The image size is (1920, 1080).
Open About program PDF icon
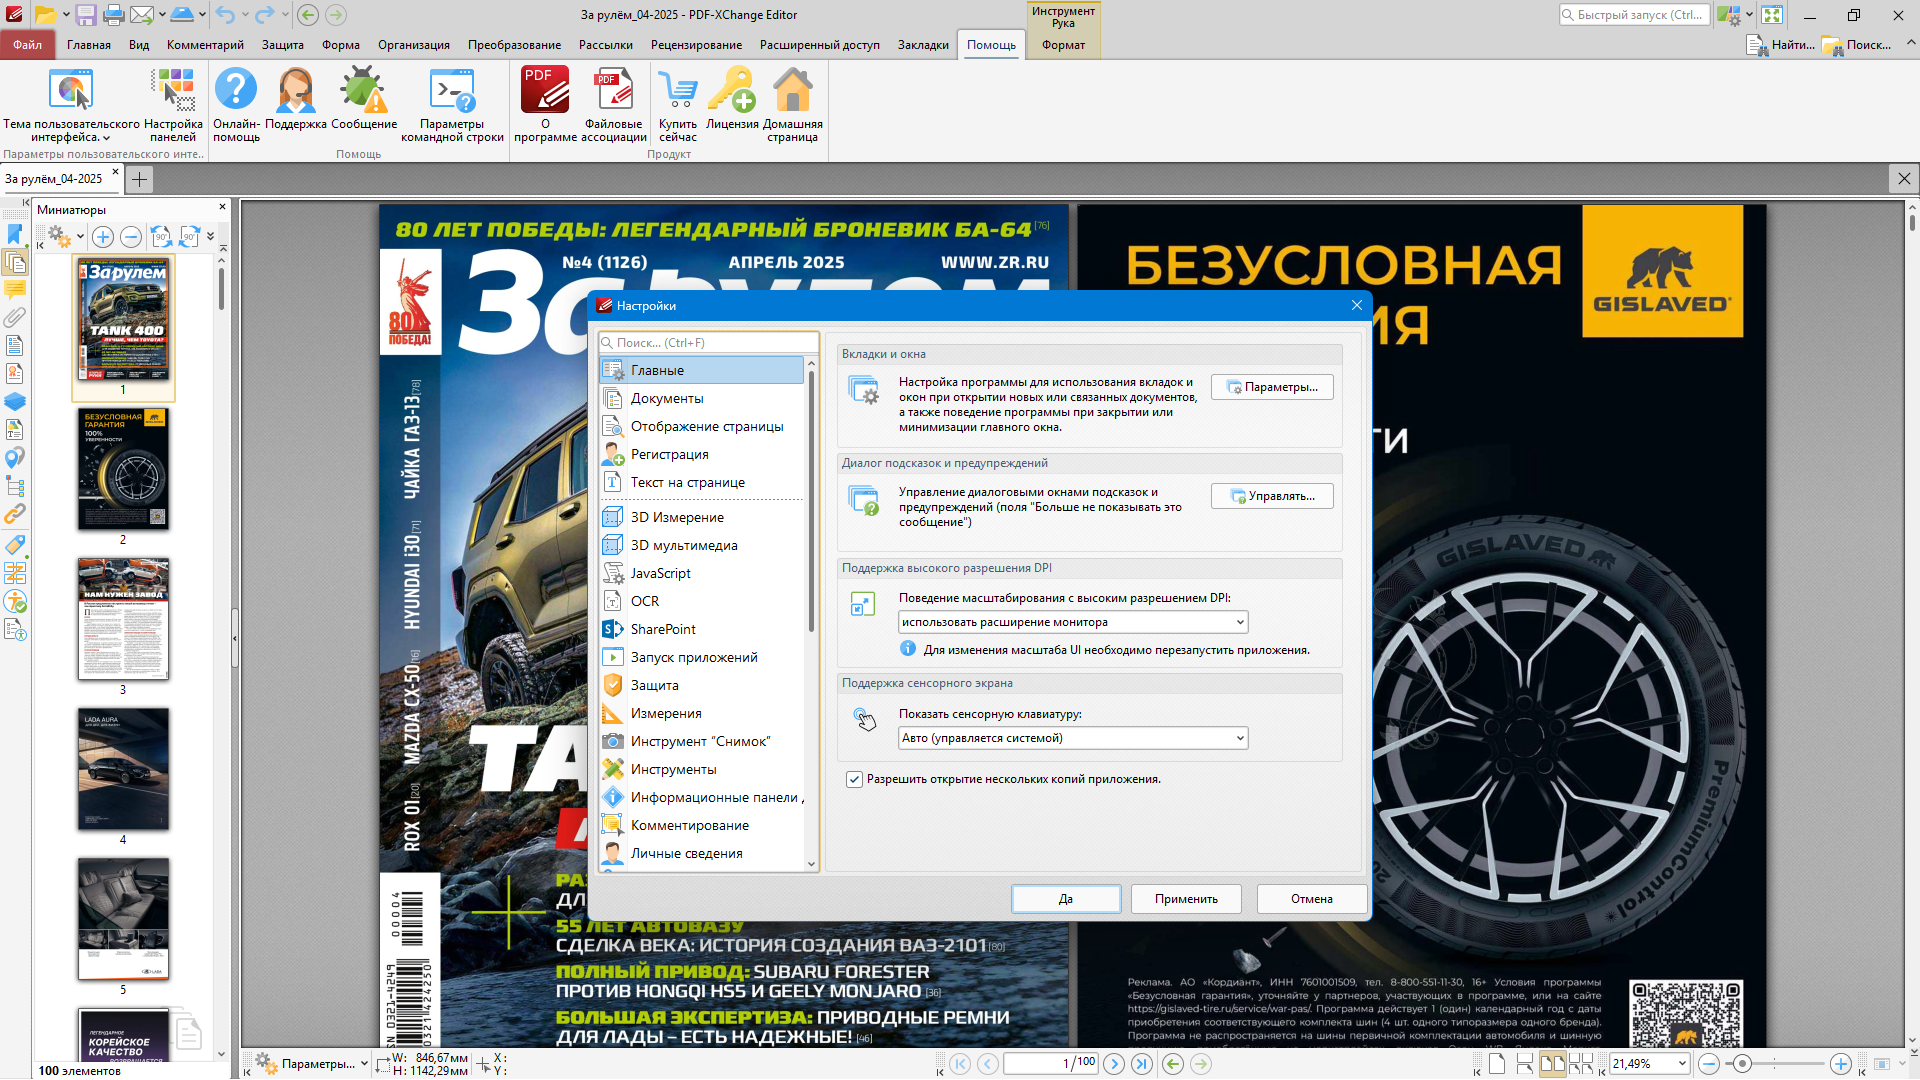[x=545, y=91]
